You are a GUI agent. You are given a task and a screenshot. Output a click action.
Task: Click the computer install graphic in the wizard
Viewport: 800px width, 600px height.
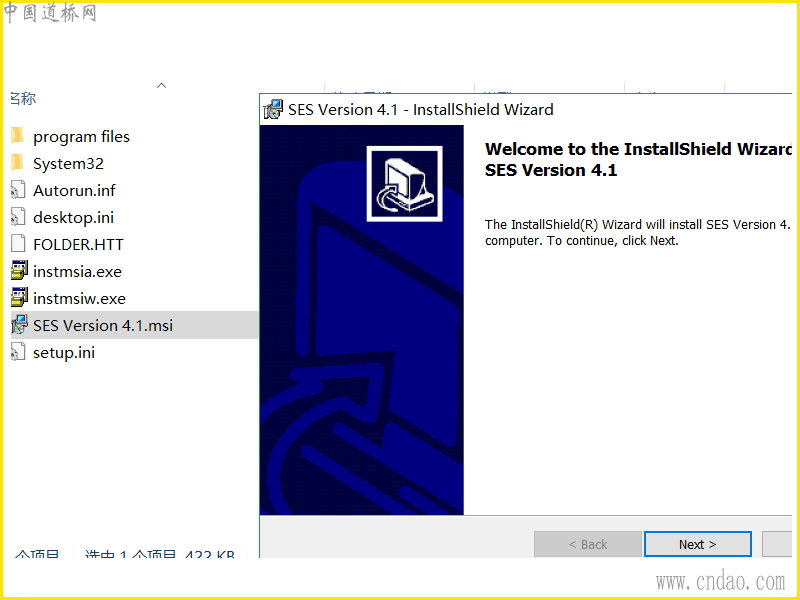405,184
